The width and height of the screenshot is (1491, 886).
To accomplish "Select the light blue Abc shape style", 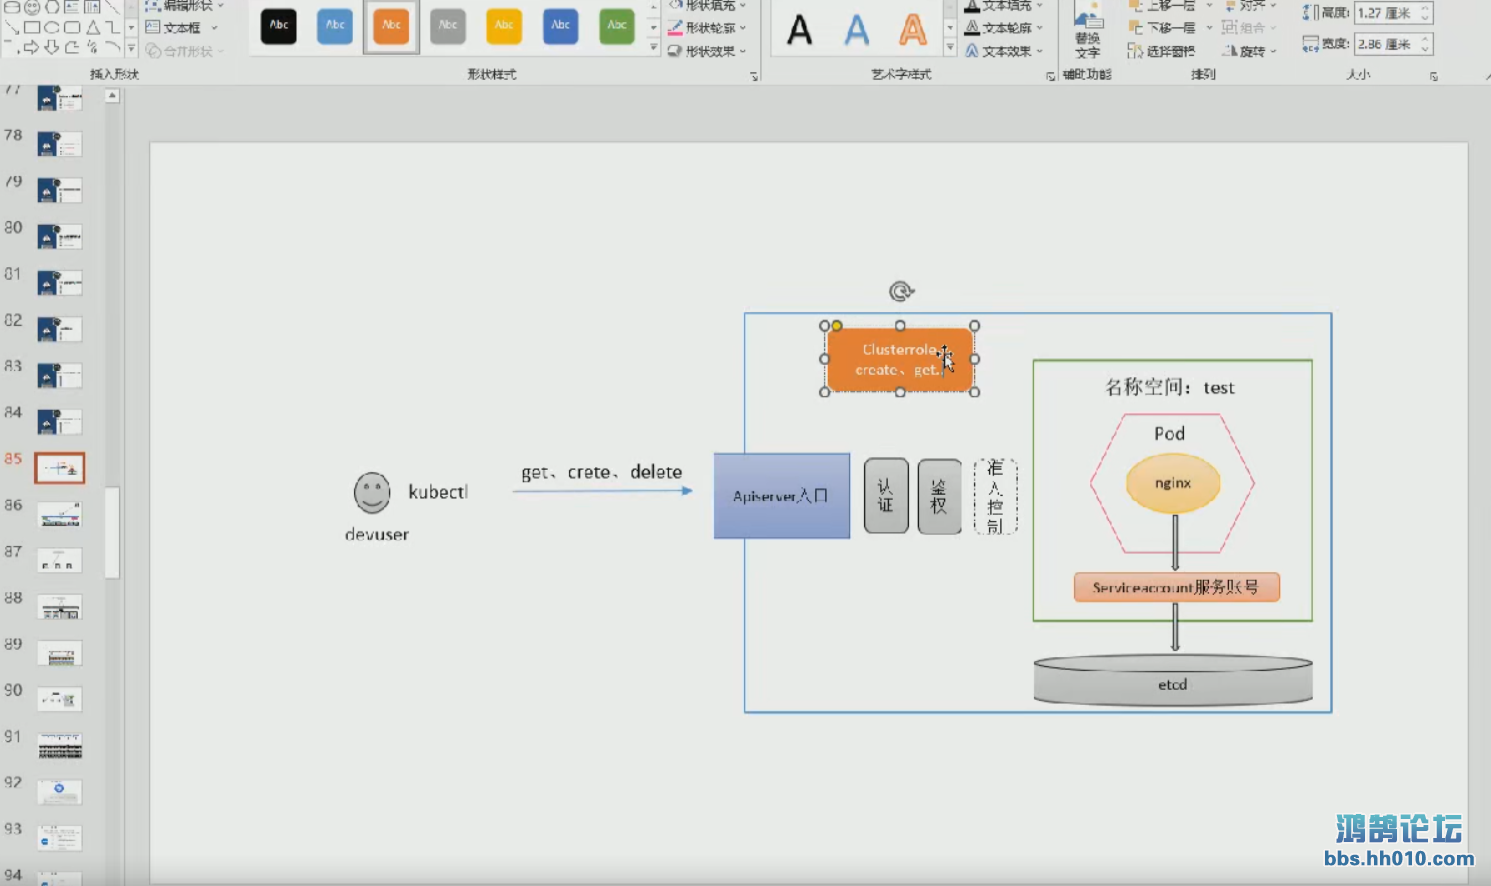I will point(335,26).
